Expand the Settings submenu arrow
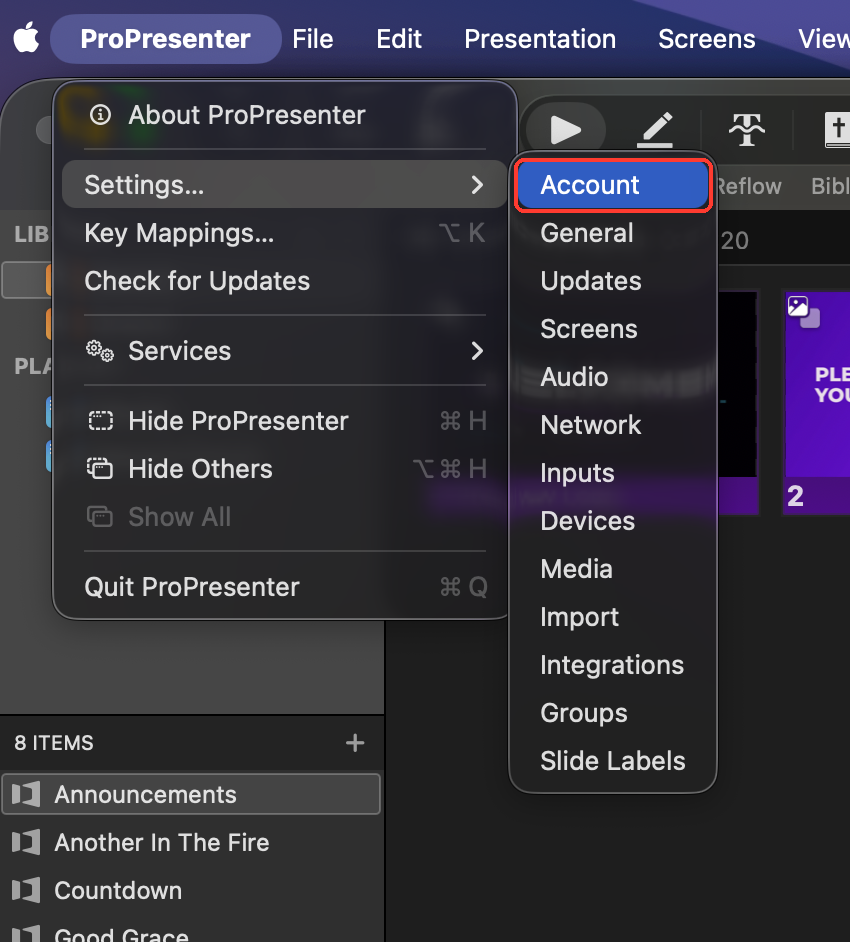This screenshot has width=850, height=942. point(477,184)
